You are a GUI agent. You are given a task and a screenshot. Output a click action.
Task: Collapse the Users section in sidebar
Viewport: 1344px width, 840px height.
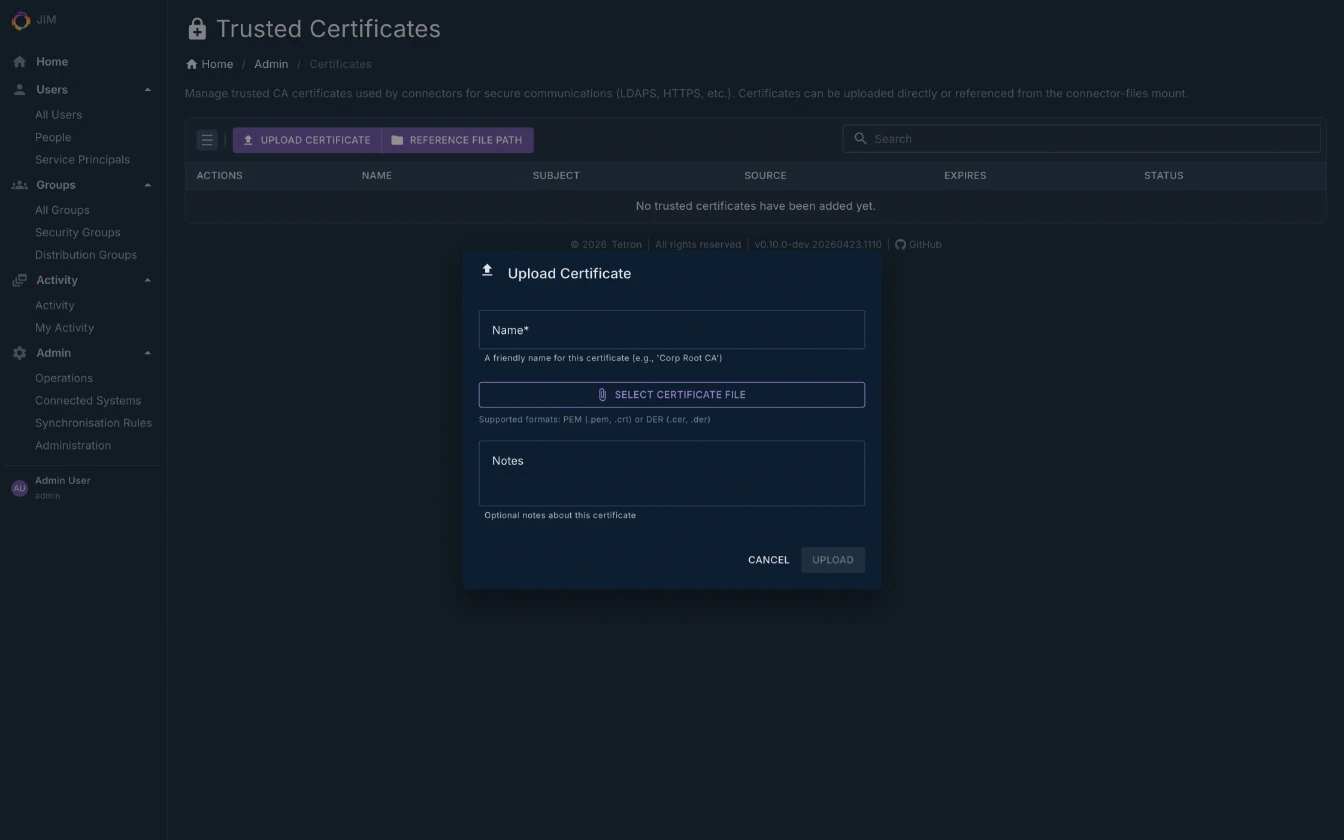147,89
